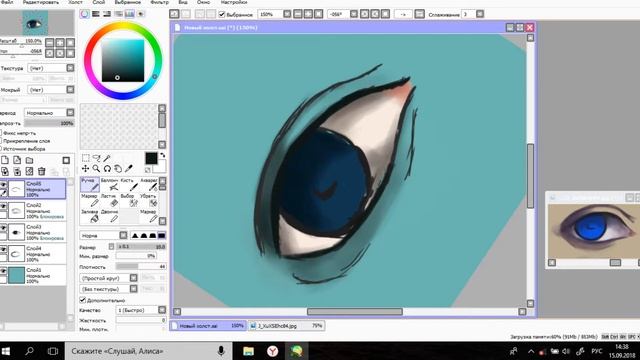Open the Текстура dropdown

tap(51, 68)
